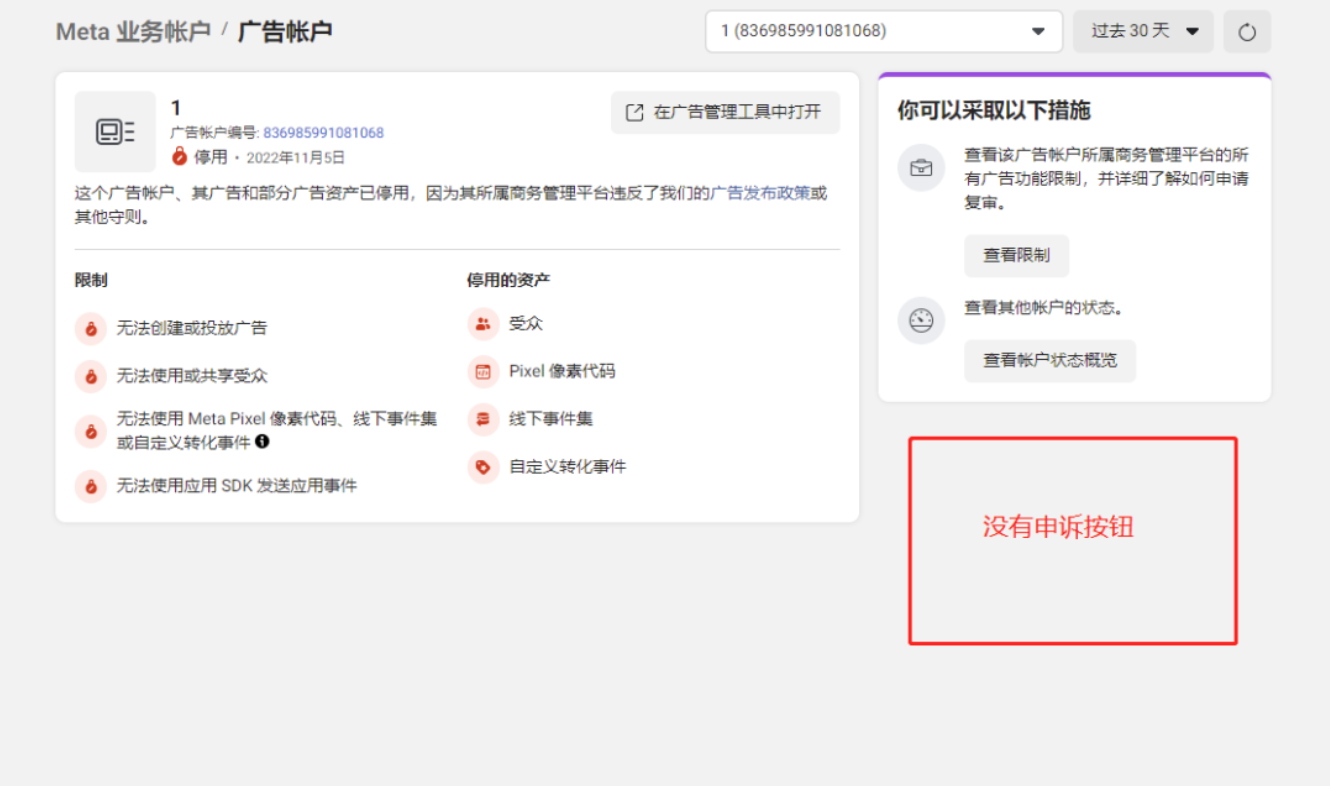Open the ad account selector dropdown
This screenshot has width=1330, height=786.
pyautogui.click(x=883, y=31)
